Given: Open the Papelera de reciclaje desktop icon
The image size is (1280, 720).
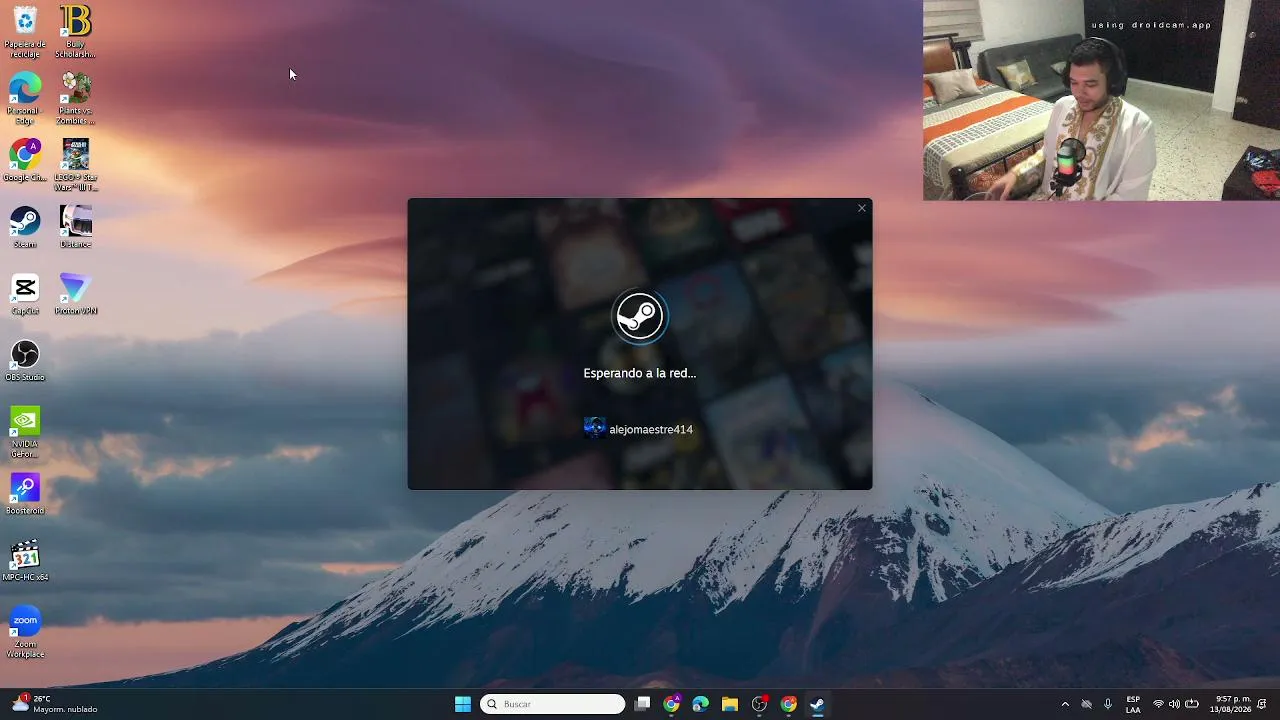Looking at the screenshot, I should click(x=25, y=32).
